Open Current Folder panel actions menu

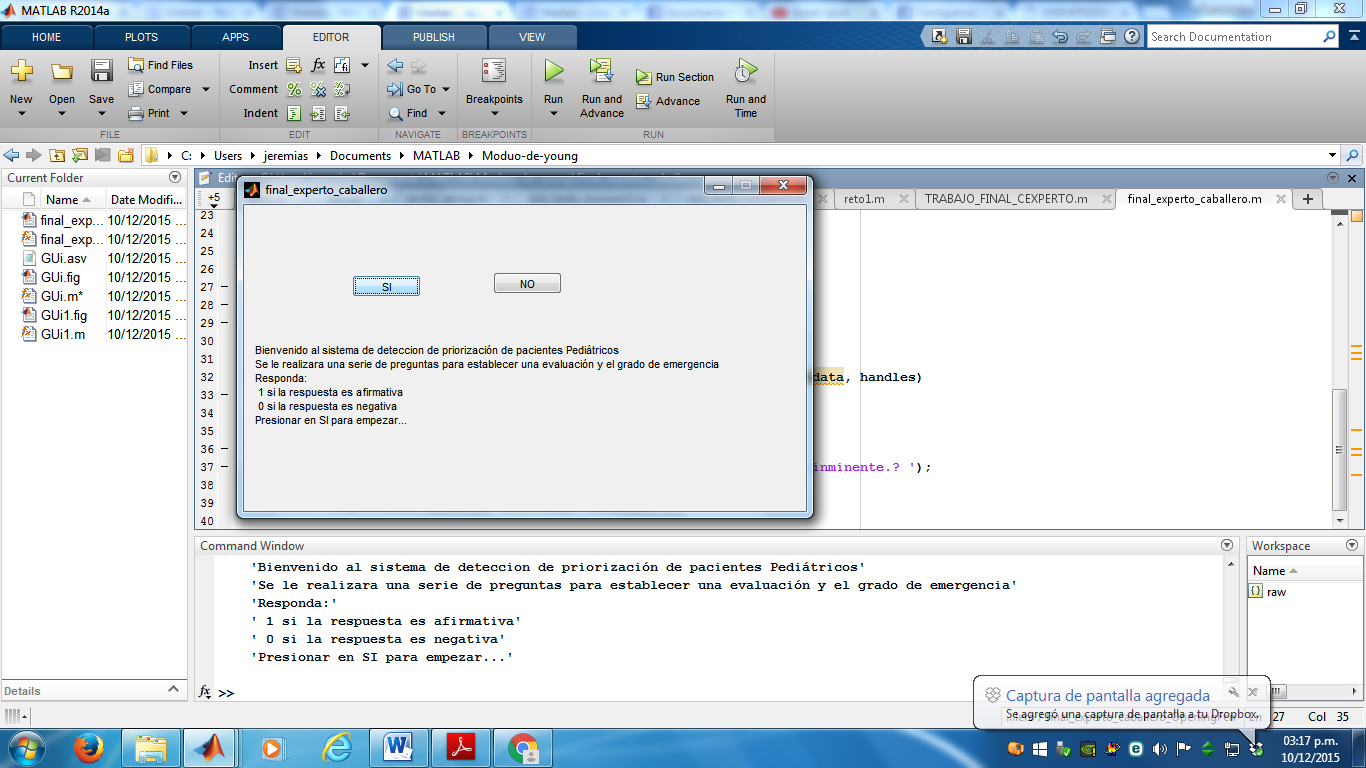tap(175, 177)
